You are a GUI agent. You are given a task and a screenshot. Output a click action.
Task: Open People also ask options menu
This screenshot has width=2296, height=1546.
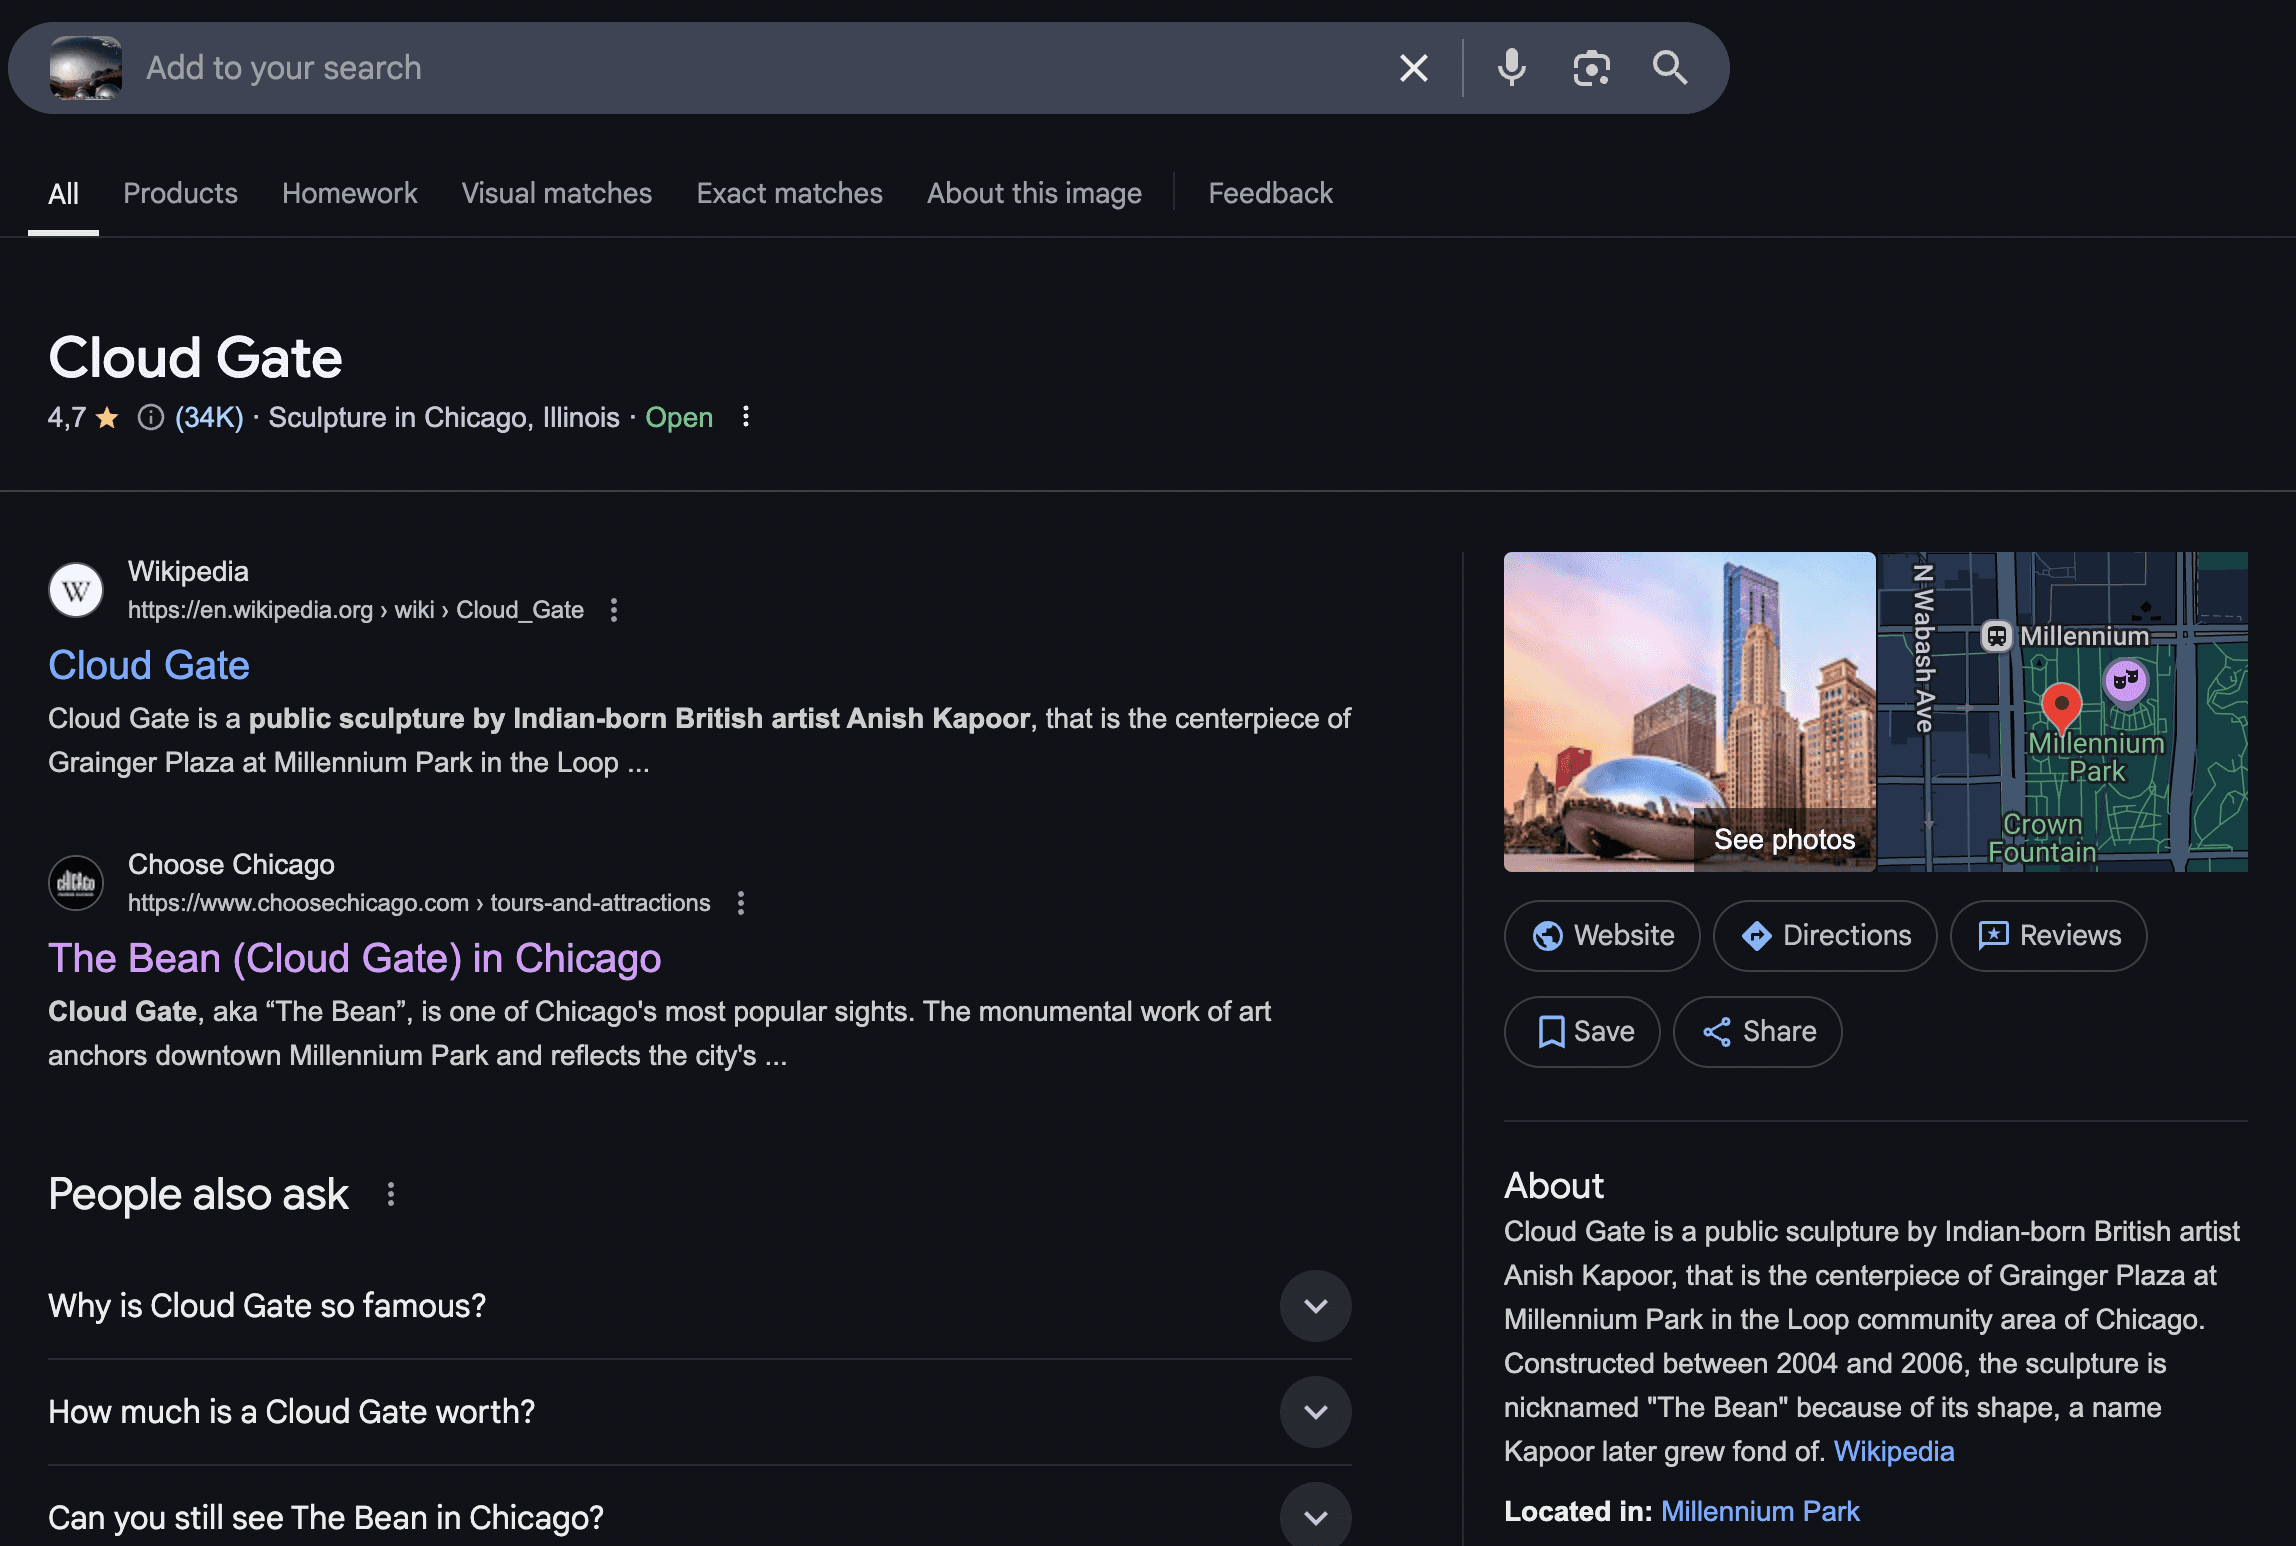point(391,1194)
